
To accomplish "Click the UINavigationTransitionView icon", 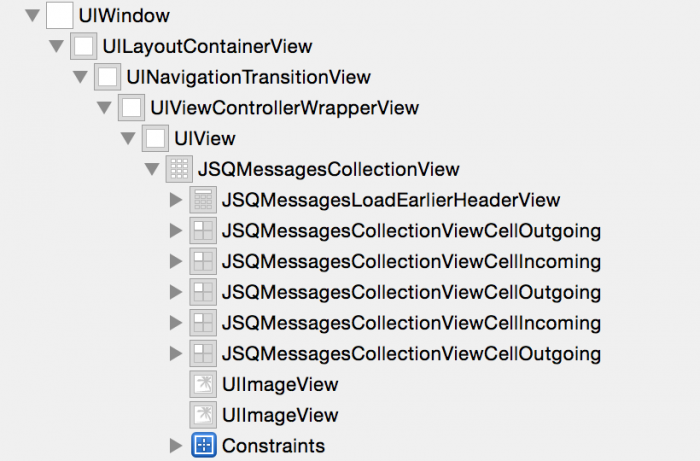I will pyautogui.click(x=108, y=77).
